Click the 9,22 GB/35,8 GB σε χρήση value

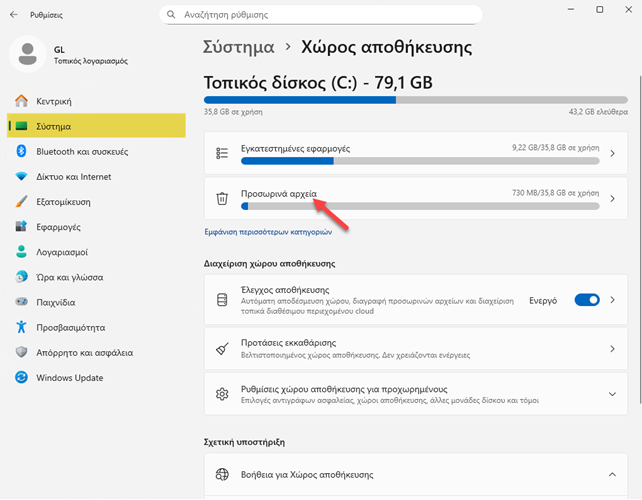[x=556, y=147]
